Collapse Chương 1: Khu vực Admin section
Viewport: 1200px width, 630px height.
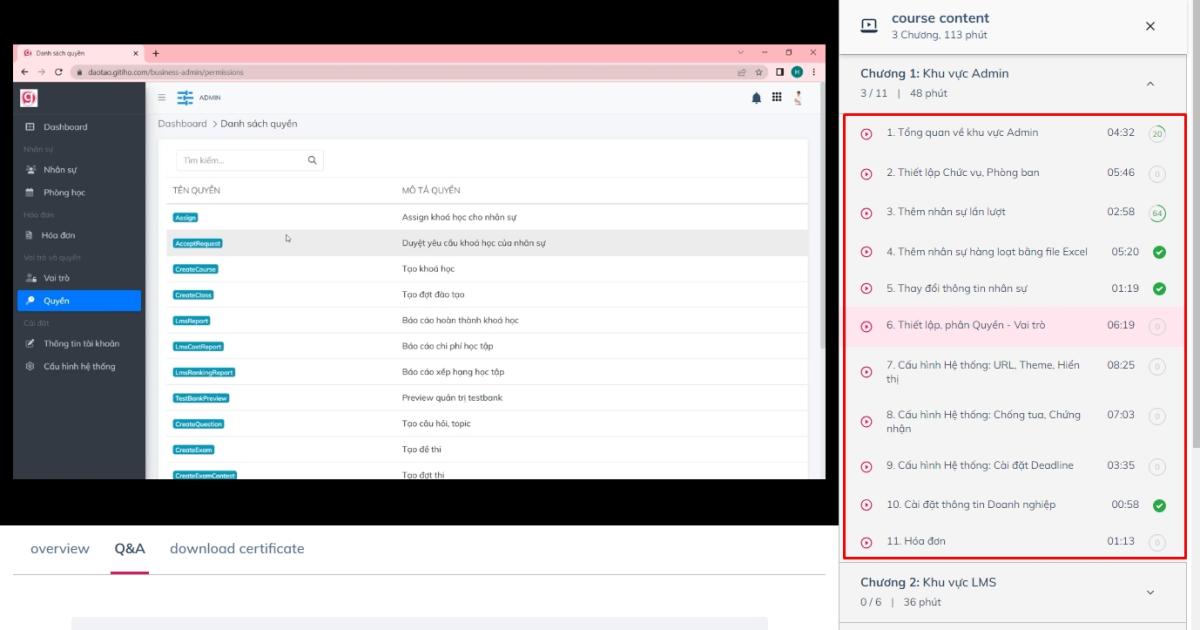tap(1150, 84)
